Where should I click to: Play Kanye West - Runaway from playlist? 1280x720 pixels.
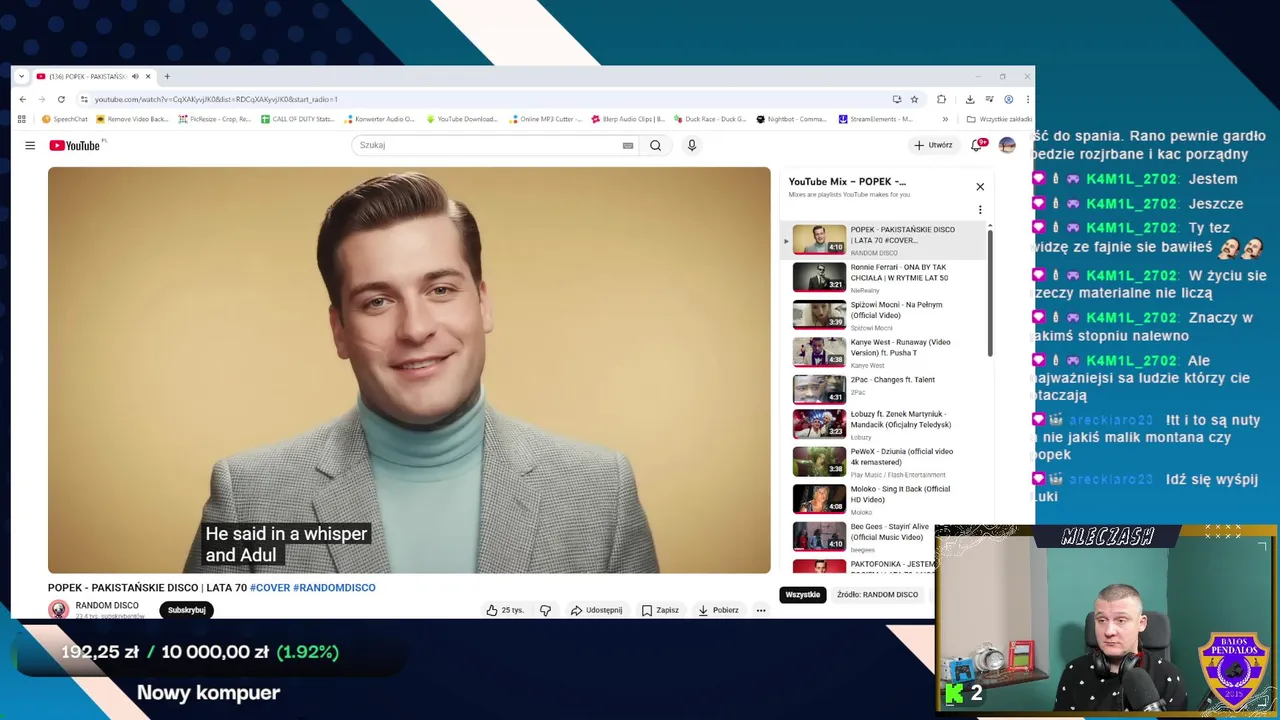click(884, 352)
